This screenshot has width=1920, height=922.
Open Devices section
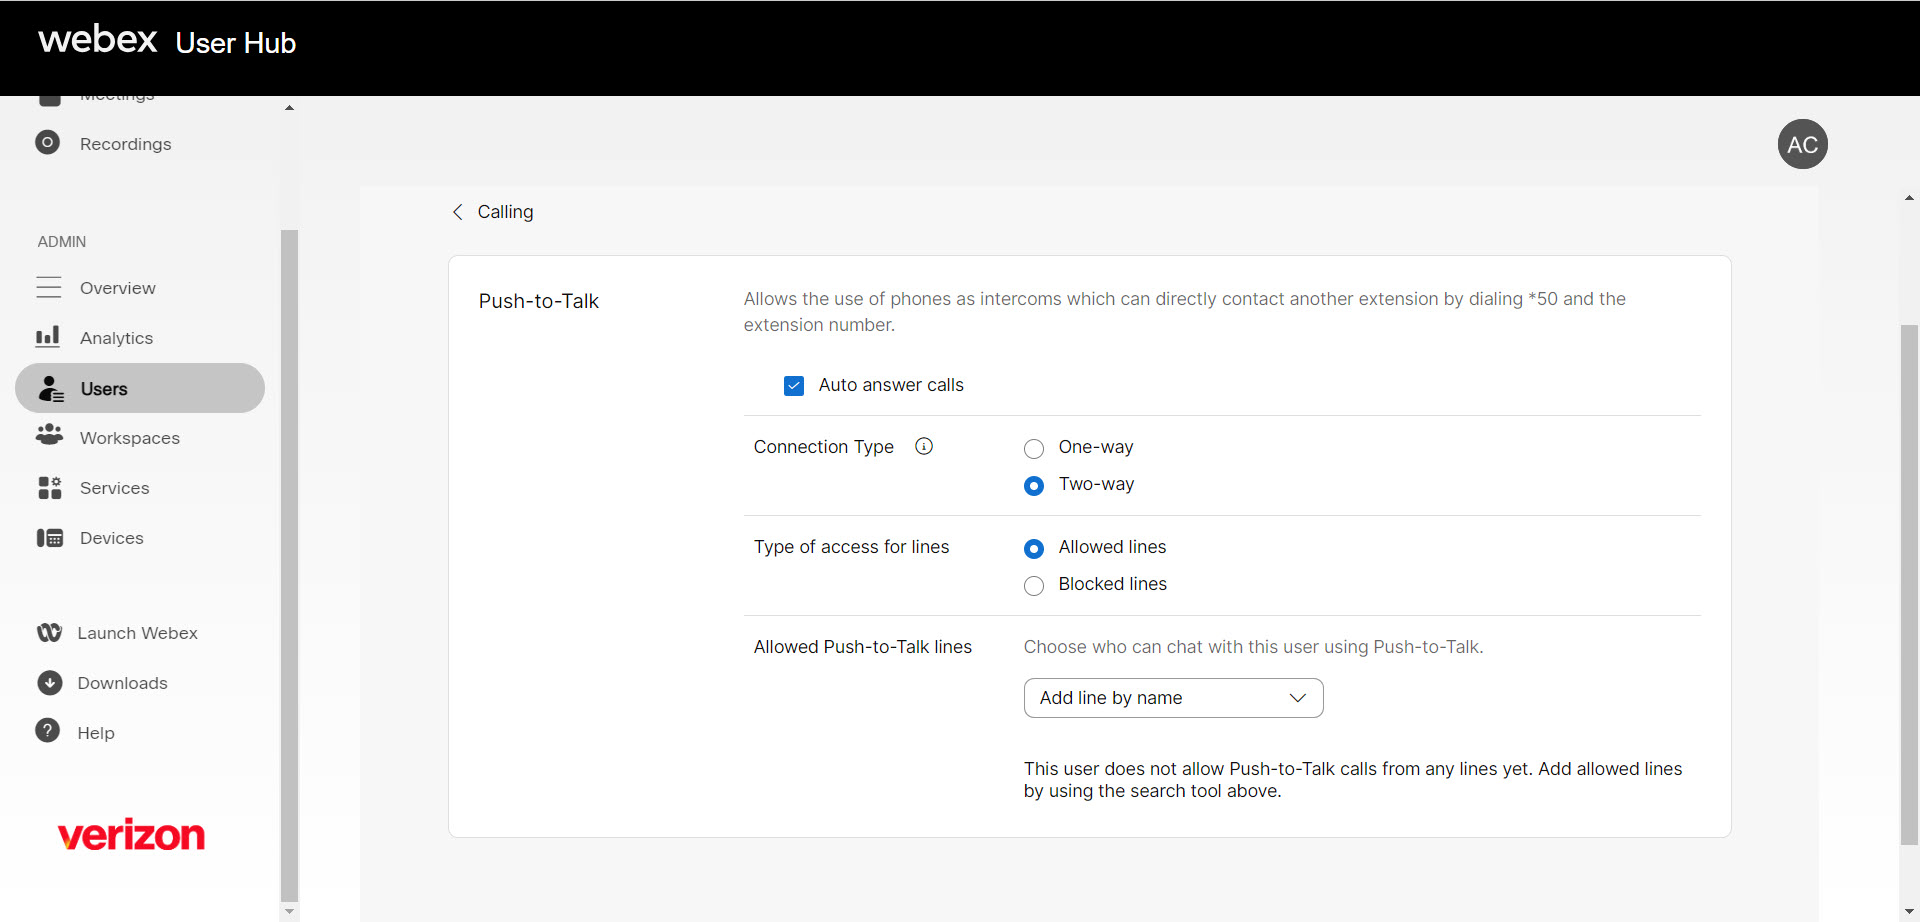[x=112, y=538]
